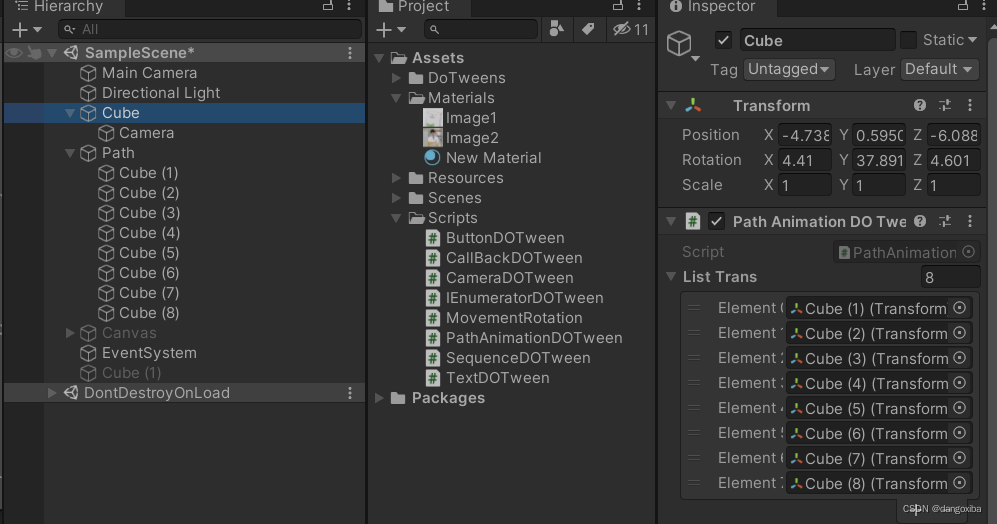This screenshot has width=997, height=524.
Task: Select Cube (5) under Path
Action: pyautogui.click(x=149, y=253)
